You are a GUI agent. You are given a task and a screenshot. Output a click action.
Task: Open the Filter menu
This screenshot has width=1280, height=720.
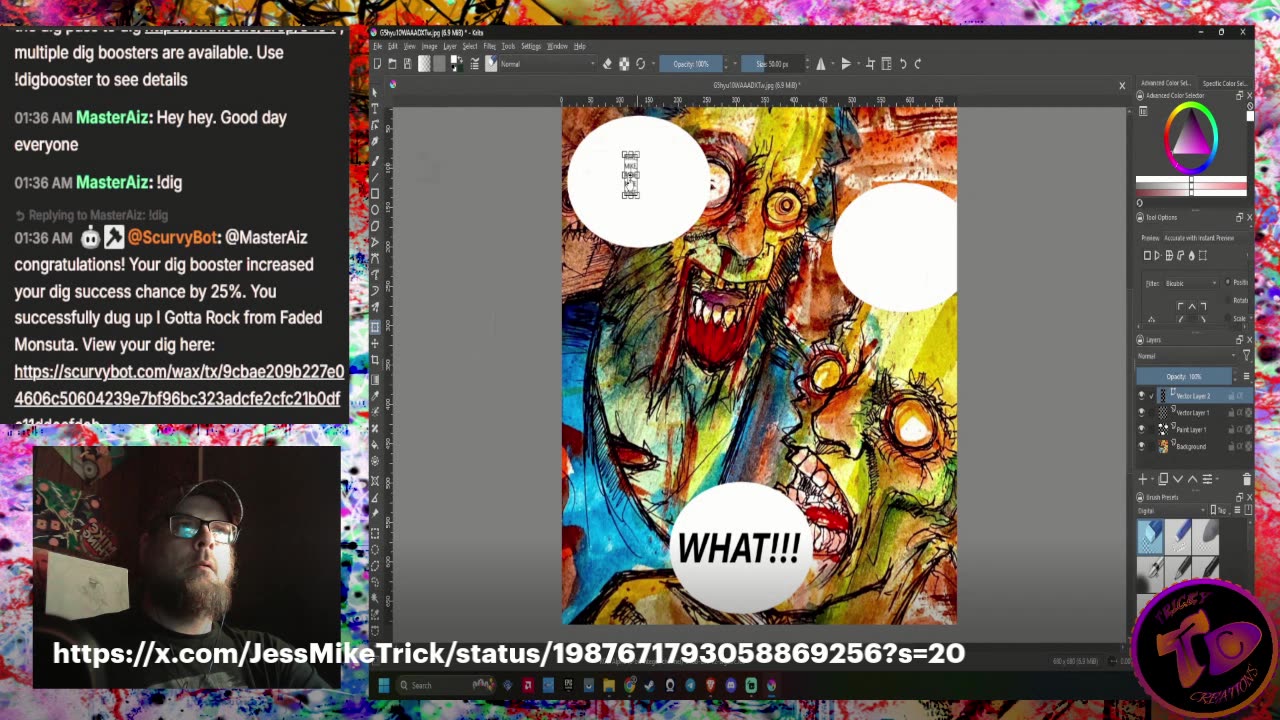point(489,46)
